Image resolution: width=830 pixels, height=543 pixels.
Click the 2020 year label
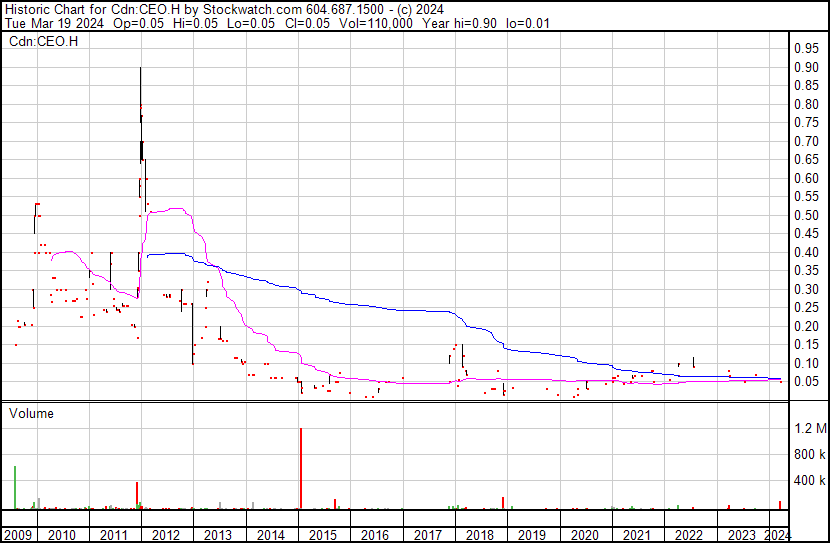point(584,535)
